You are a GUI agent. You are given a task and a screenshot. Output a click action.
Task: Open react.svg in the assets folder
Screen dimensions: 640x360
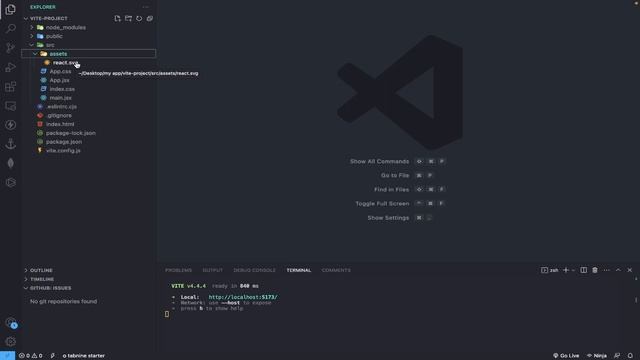[x=65, y=62]
